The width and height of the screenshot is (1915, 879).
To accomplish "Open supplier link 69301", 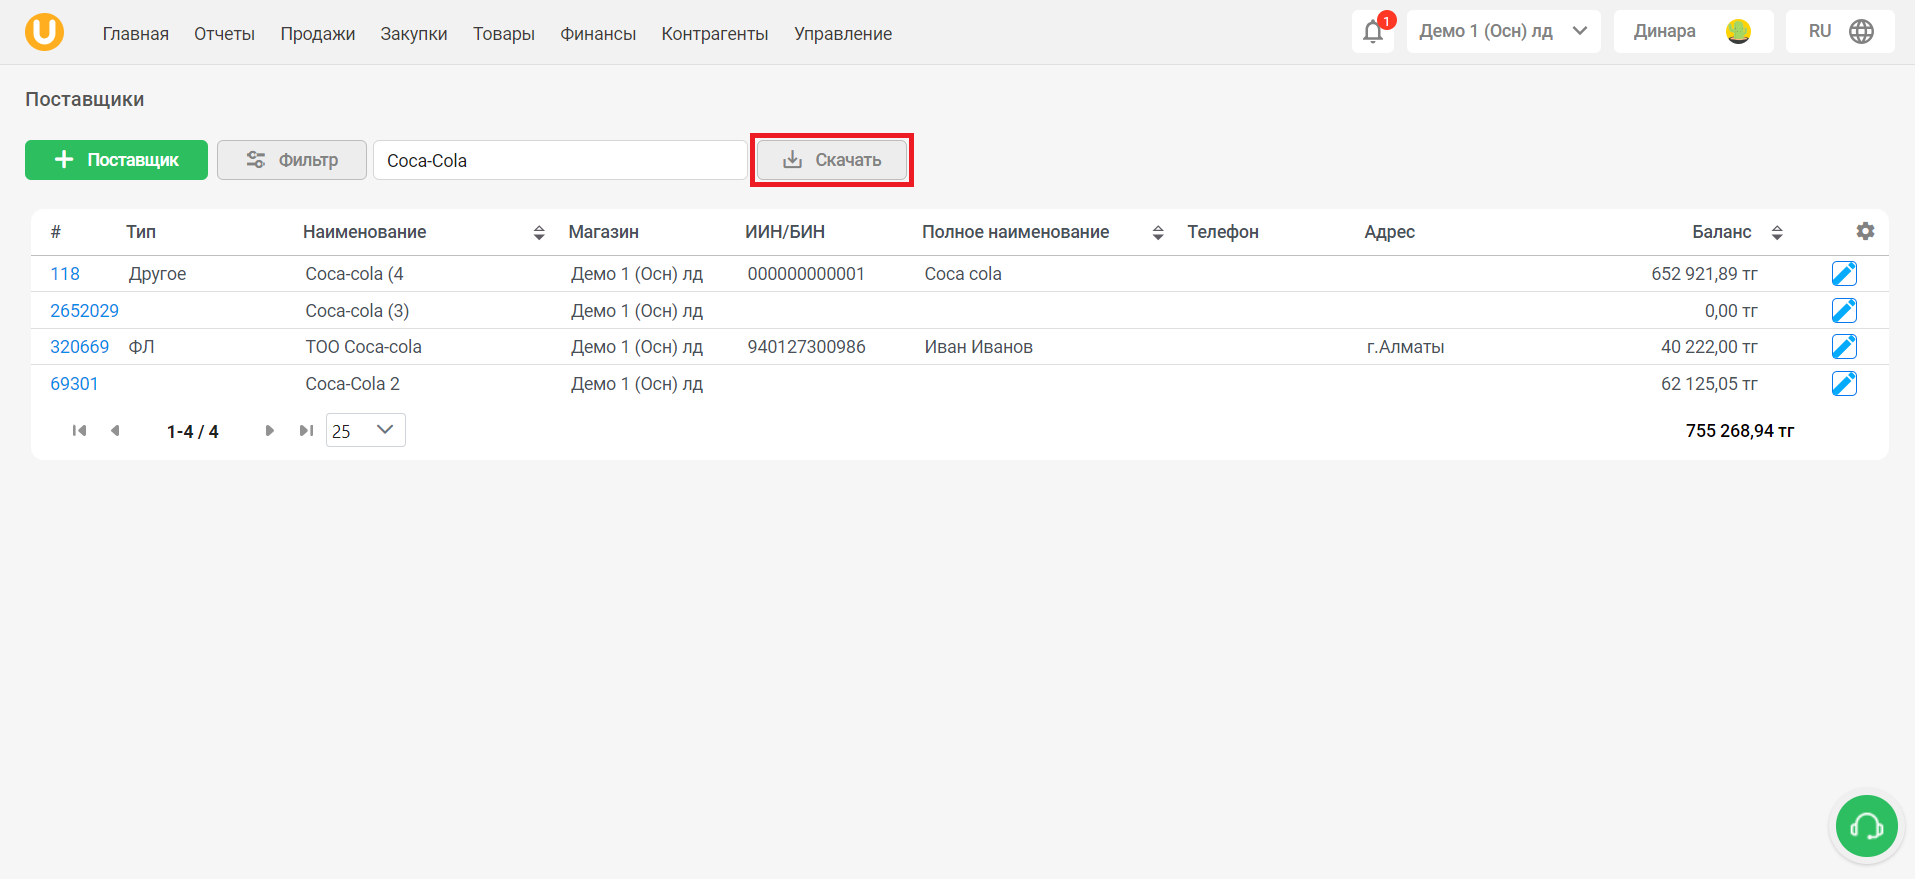I will pos(75,384).
